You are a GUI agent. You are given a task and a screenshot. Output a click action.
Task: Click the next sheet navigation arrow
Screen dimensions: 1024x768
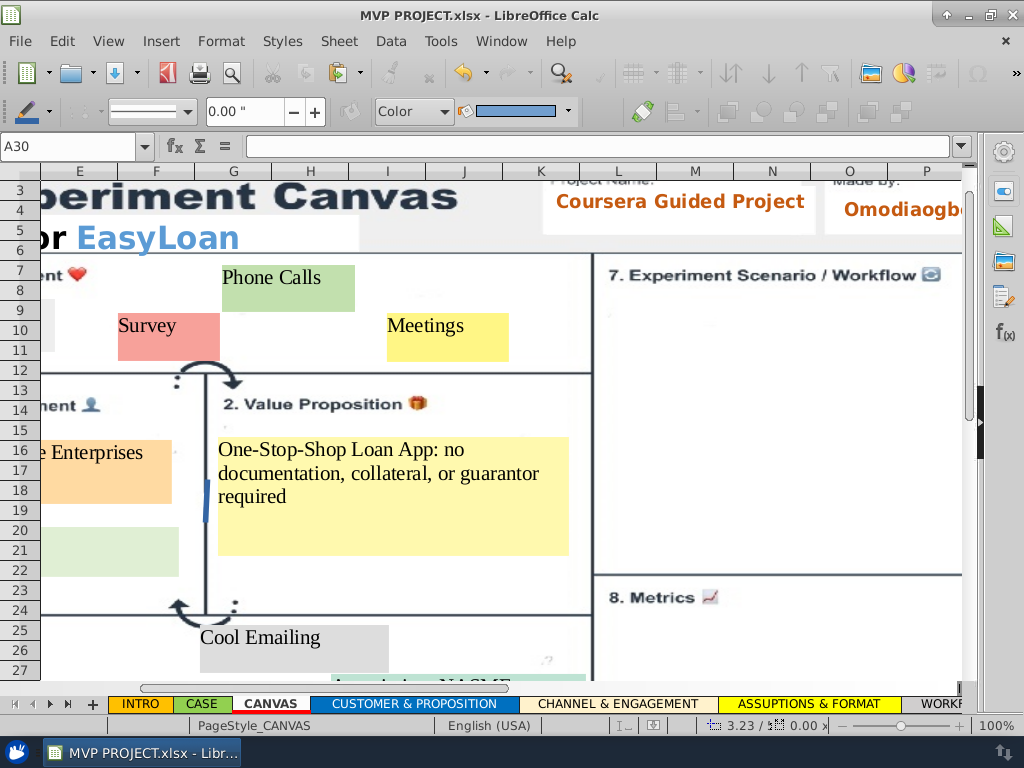click(50, 704)
